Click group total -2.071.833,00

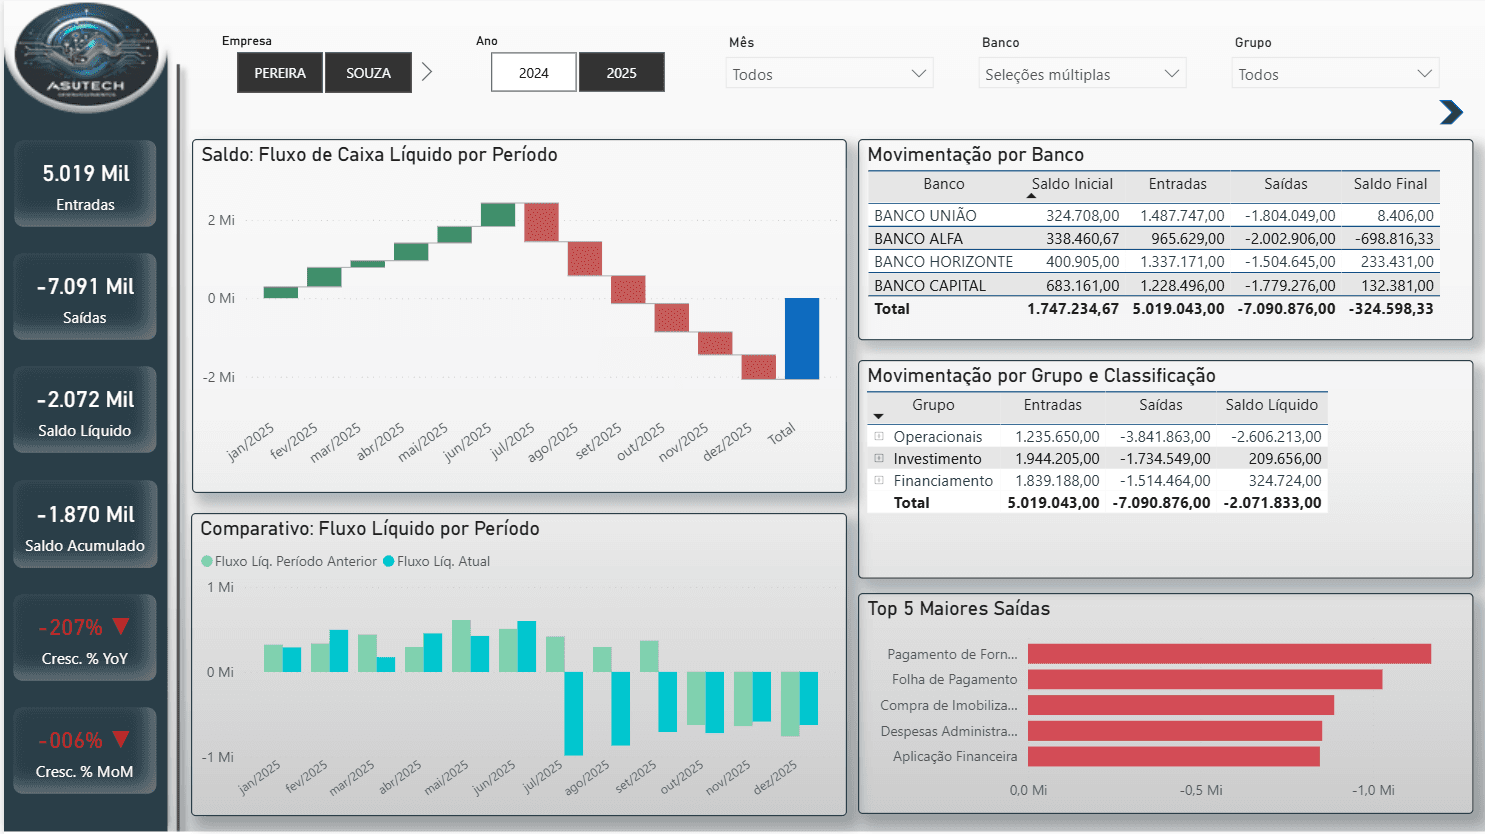pyautogui.click(x=1272, y=502)
